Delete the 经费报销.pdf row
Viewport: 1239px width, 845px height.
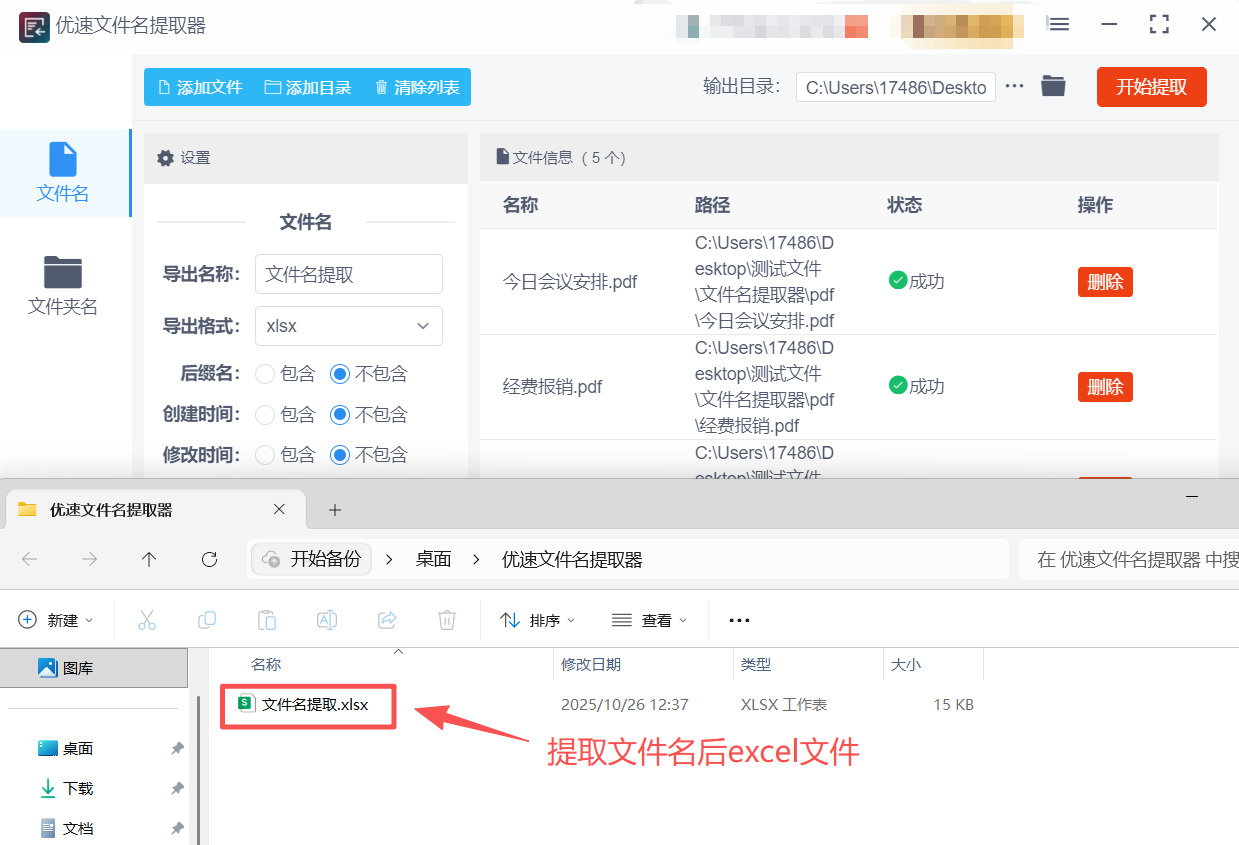(x=1105, y=387)
